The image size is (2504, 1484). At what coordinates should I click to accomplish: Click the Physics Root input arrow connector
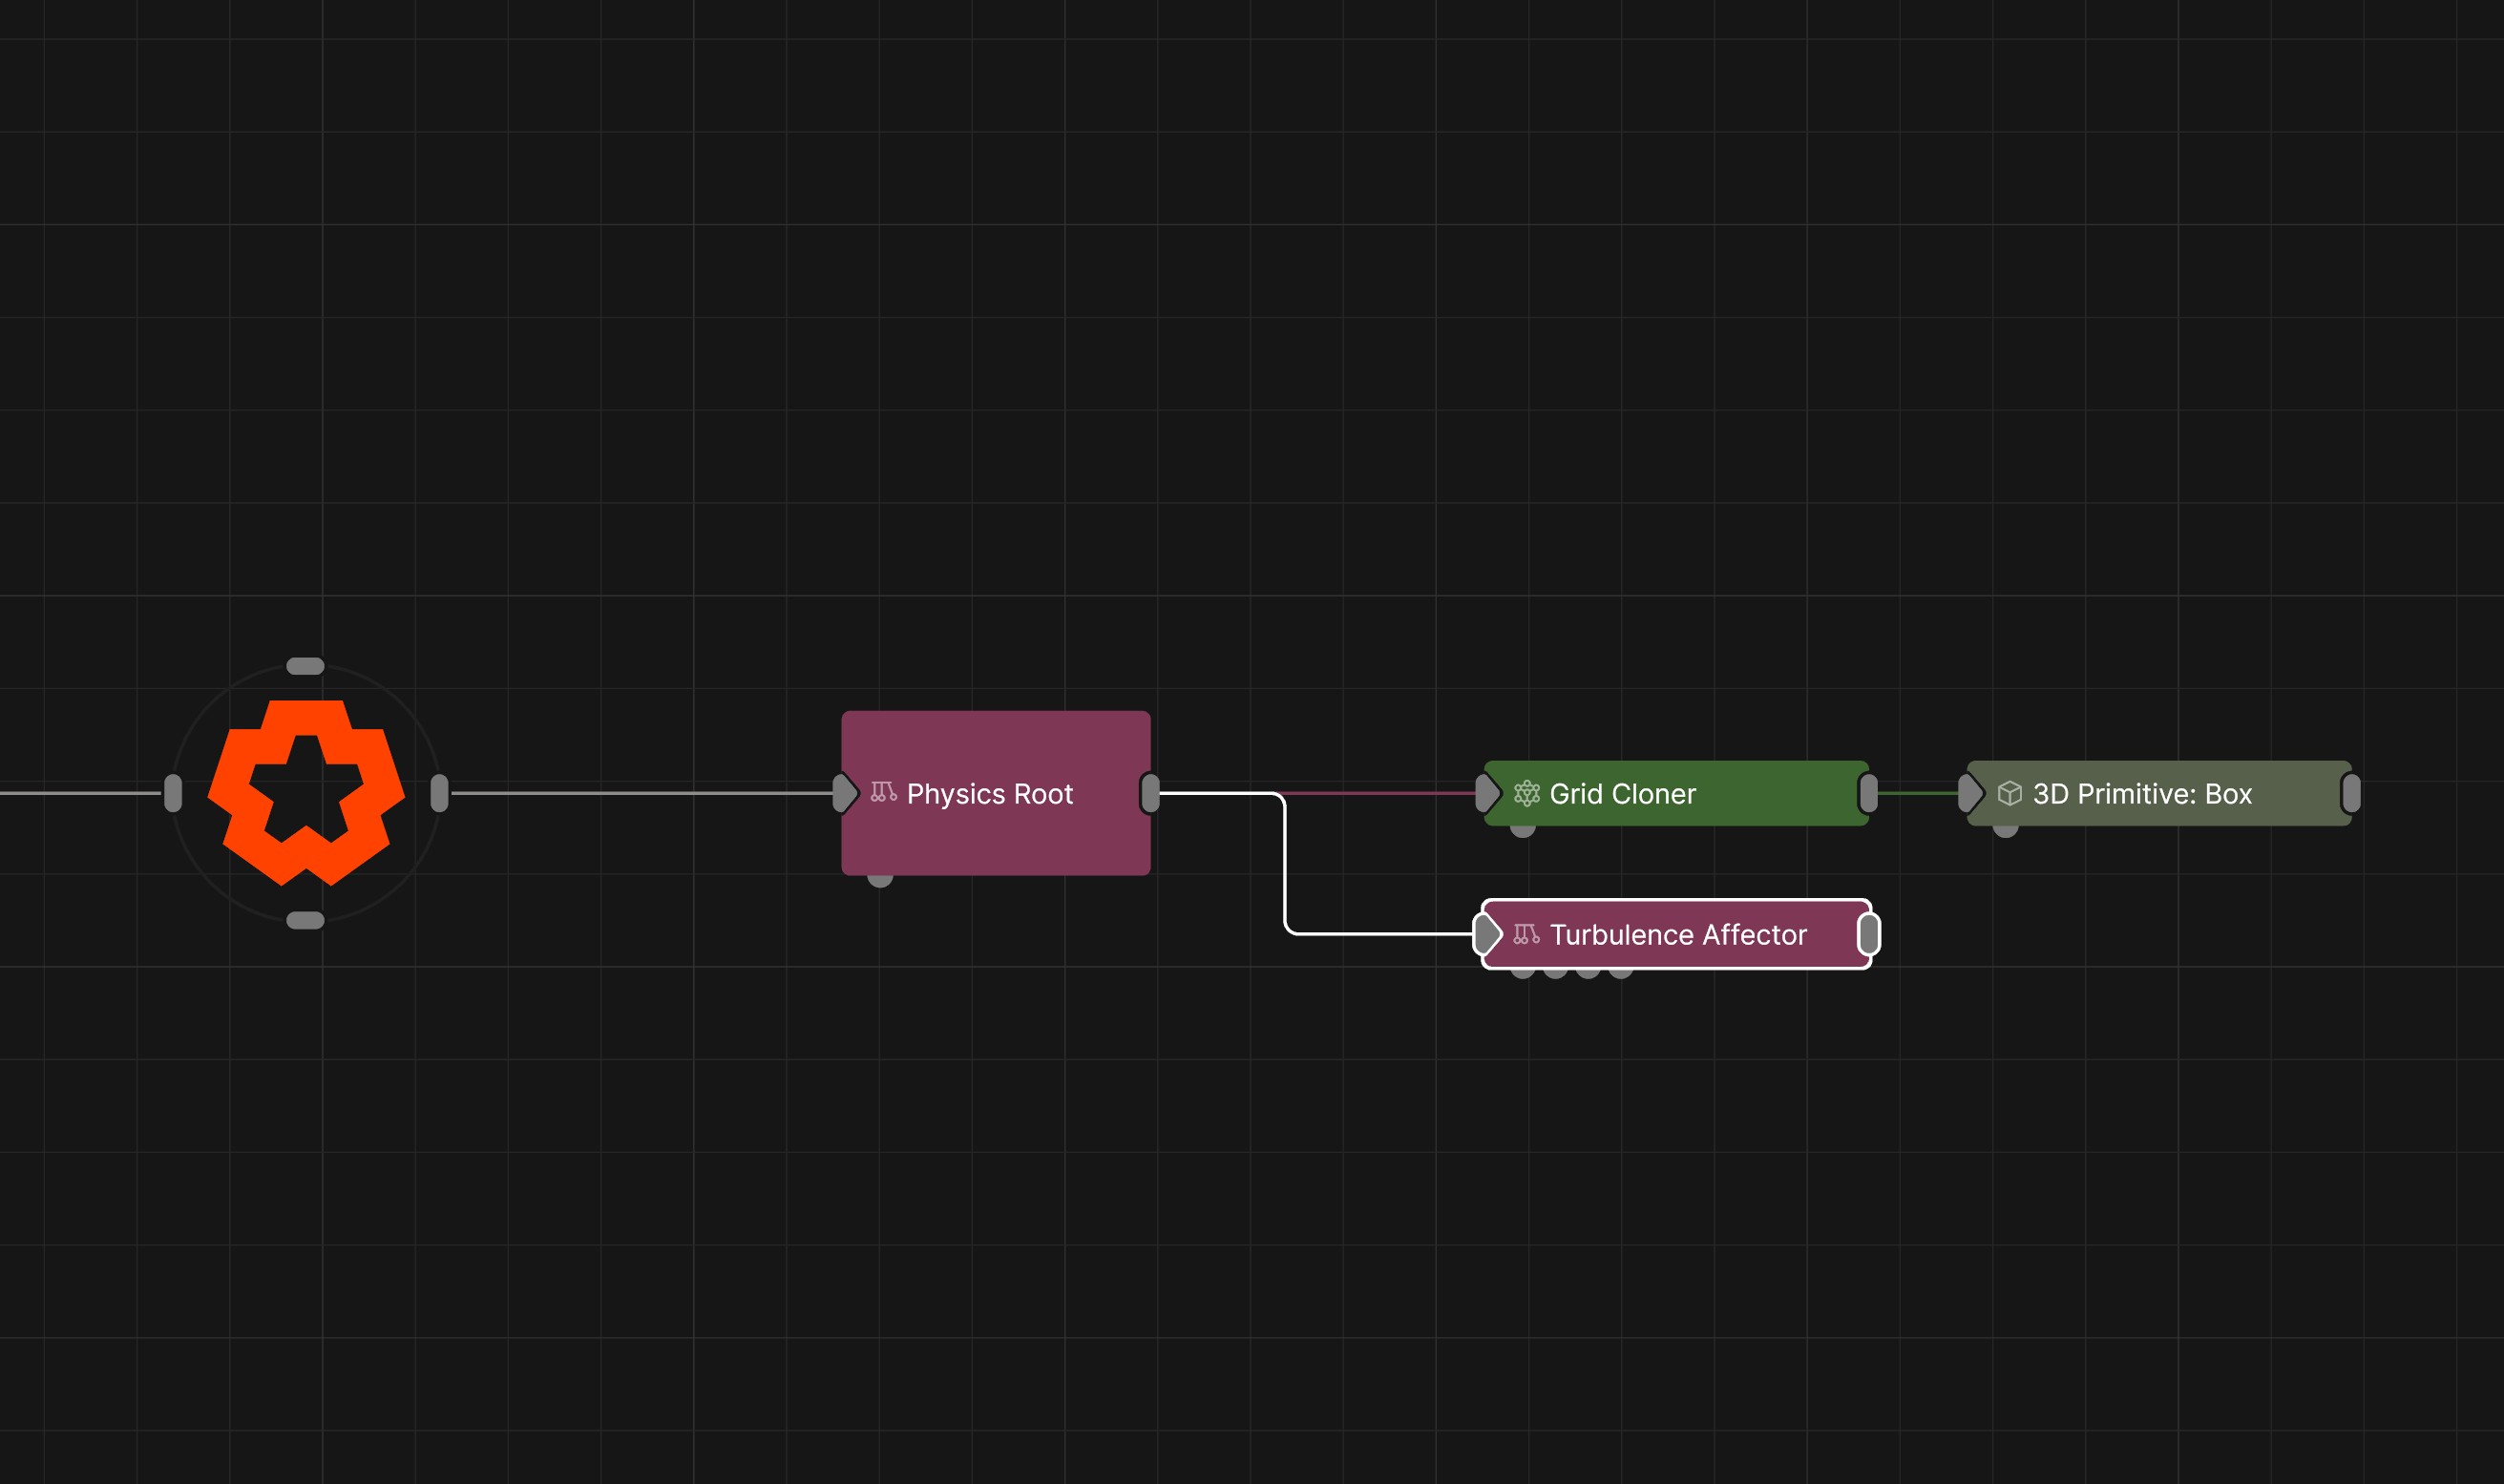846,793
